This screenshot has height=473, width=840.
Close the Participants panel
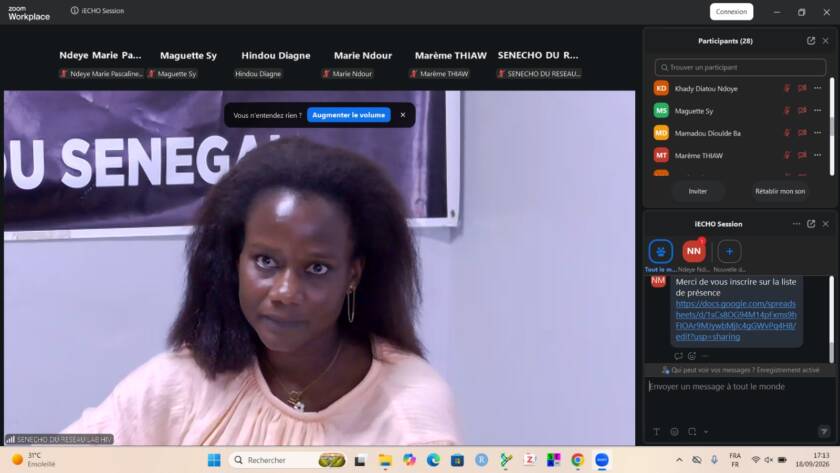point(826,41)
